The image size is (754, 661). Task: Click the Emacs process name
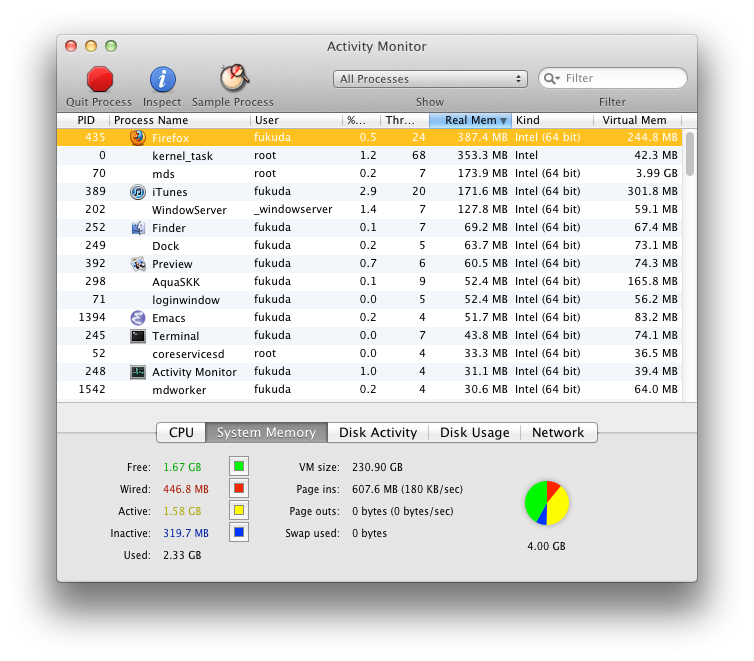pyautogui.click(x=169, y=318)
